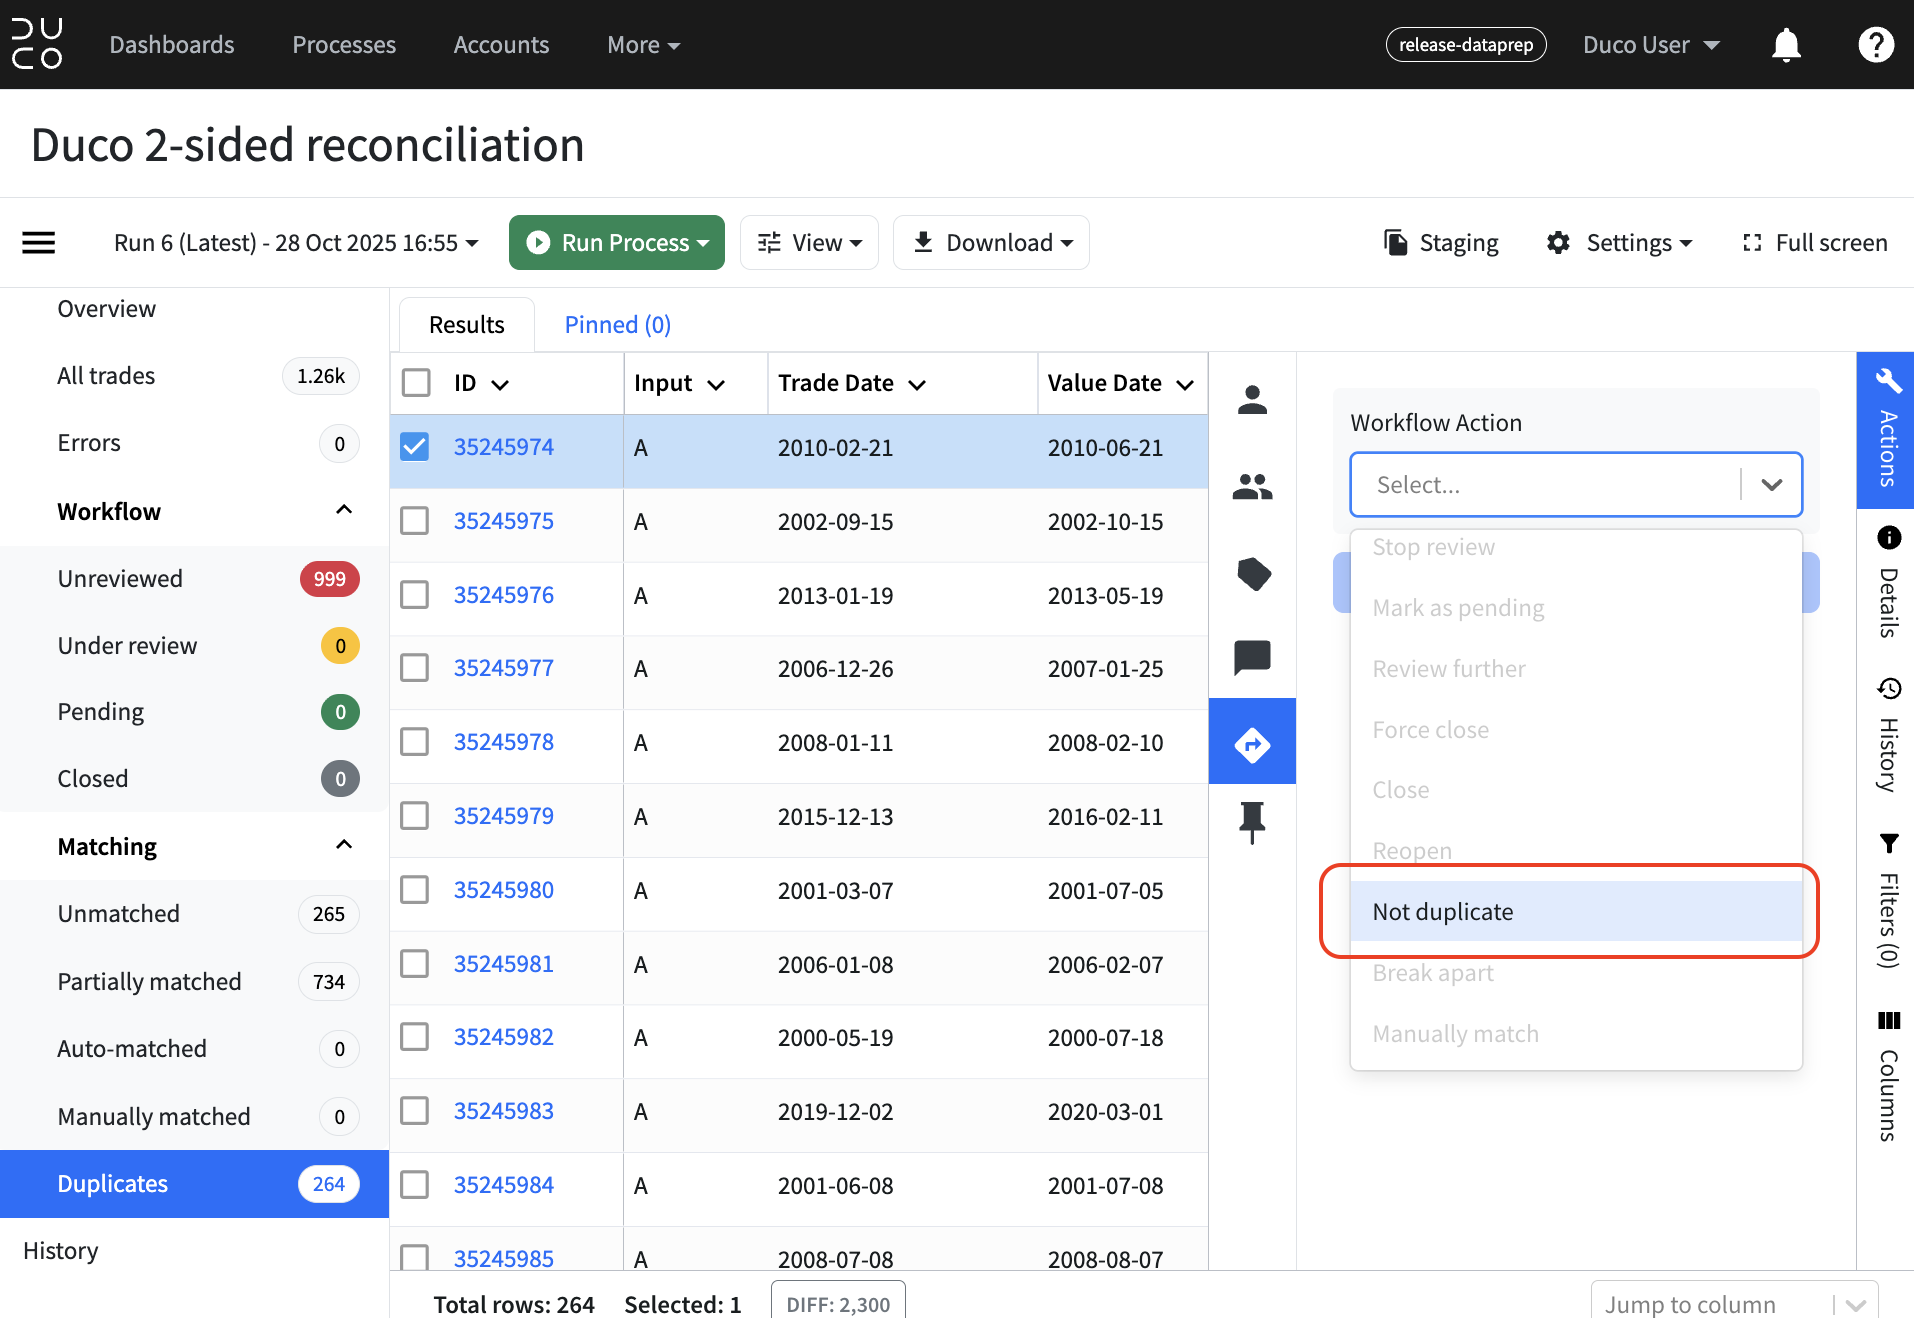1914x1318 pixels.
Task: Toggle the hamburger sidebar menu
Action: point(39,243)
